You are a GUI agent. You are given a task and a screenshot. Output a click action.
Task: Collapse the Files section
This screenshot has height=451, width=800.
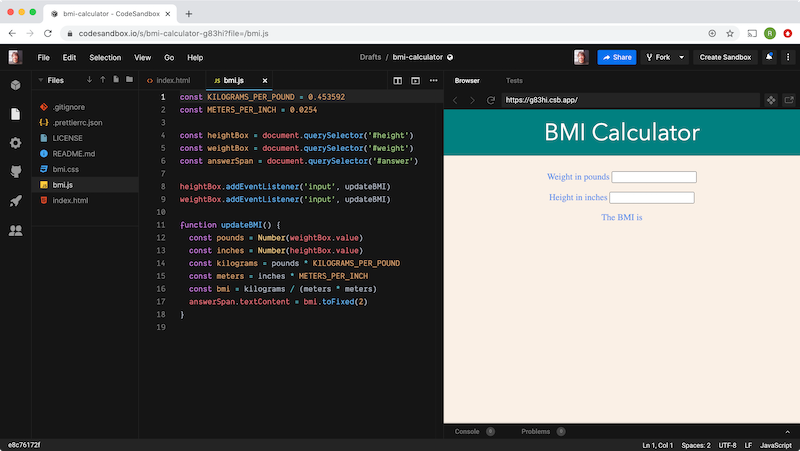[x=40, y=80]
